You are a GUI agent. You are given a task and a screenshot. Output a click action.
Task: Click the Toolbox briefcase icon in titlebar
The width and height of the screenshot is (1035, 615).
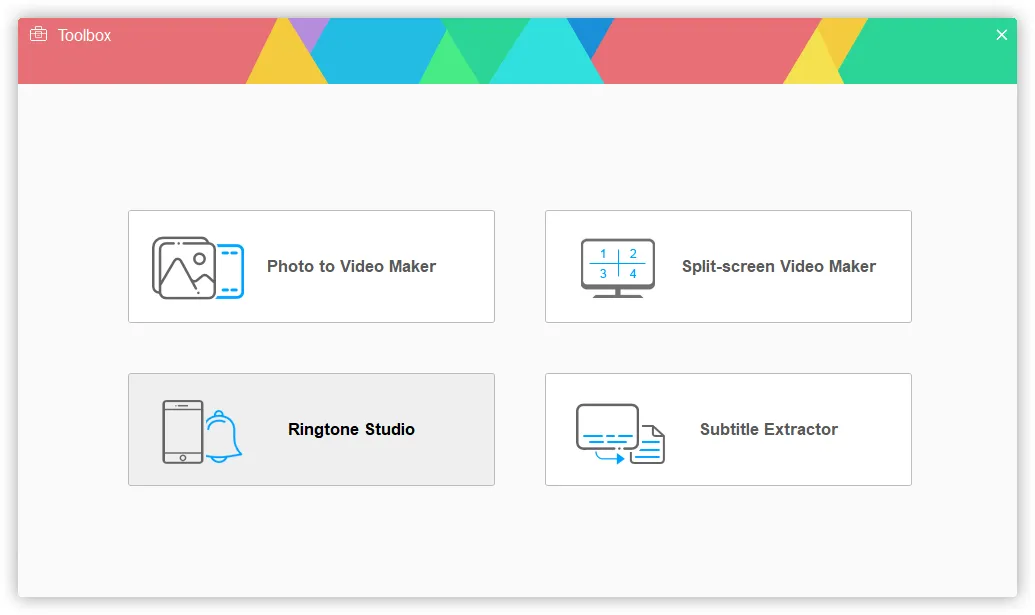38,33
